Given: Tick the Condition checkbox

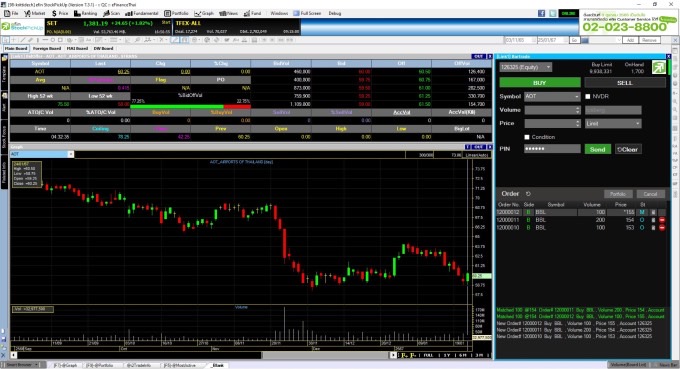Looking at the screenshot, I should [527, 137].
